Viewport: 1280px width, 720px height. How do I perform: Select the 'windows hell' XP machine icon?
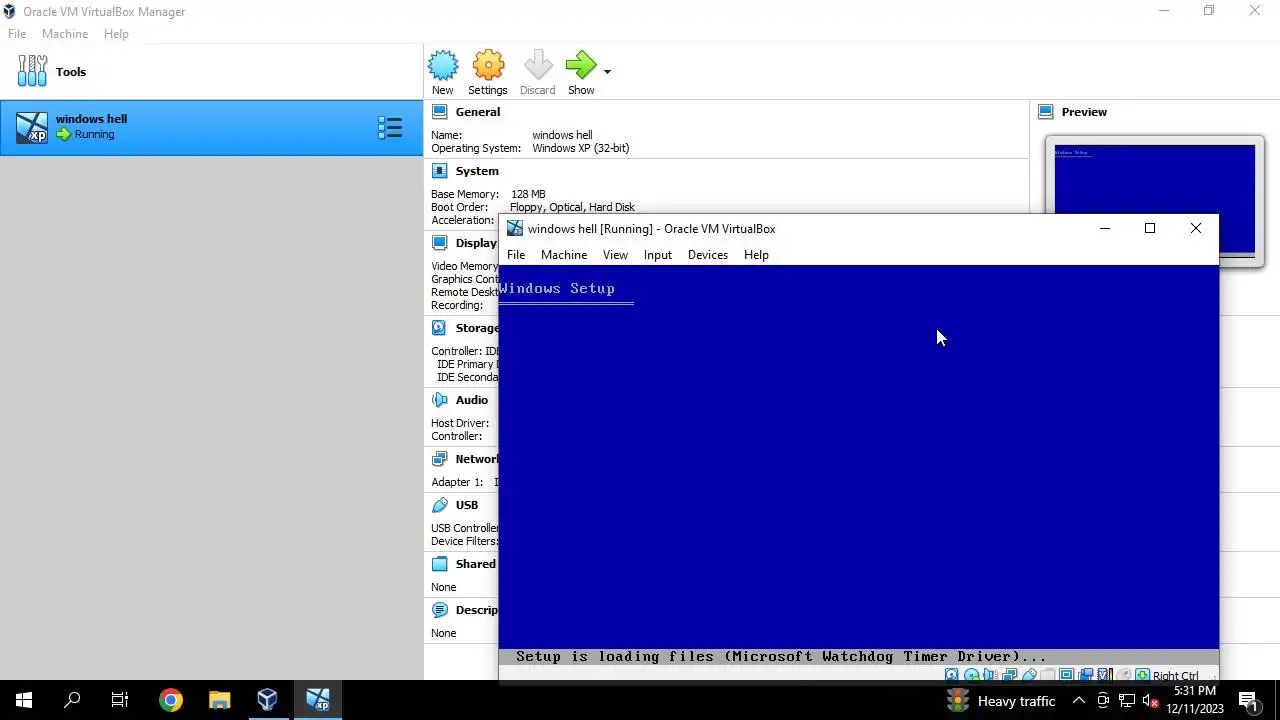tap(32, 127)
